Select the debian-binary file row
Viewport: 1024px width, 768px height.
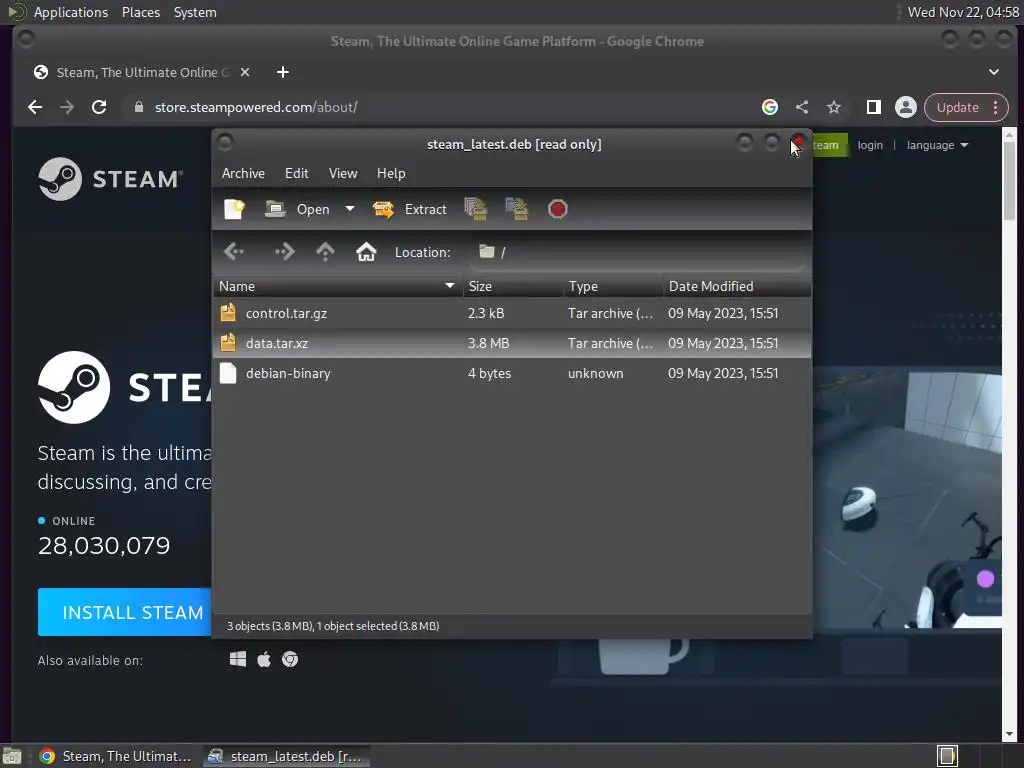coord(512,374)
